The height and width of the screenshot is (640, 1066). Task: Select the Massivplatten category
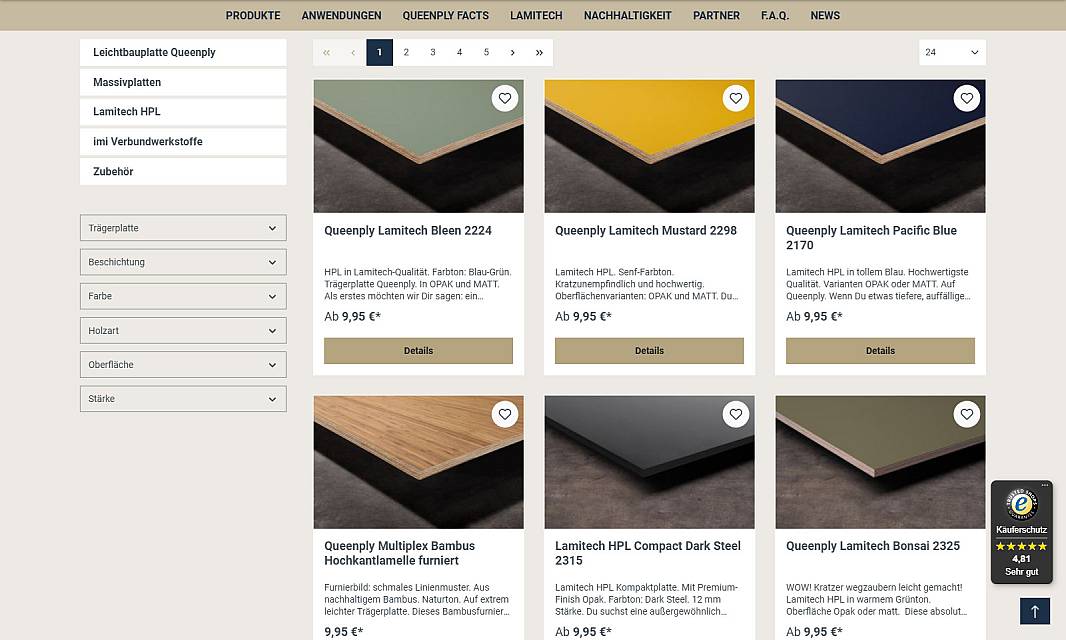[x=183, y=82]
